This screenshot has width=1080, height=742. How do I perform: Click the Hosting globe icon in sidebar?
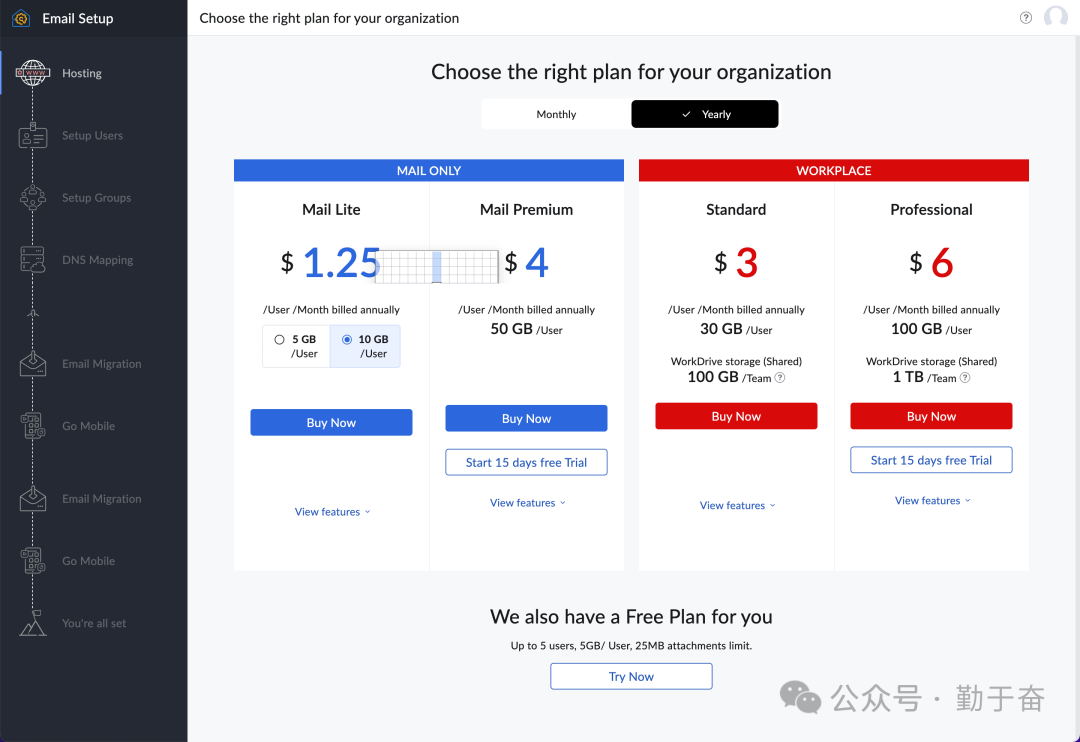pos(33,74)
